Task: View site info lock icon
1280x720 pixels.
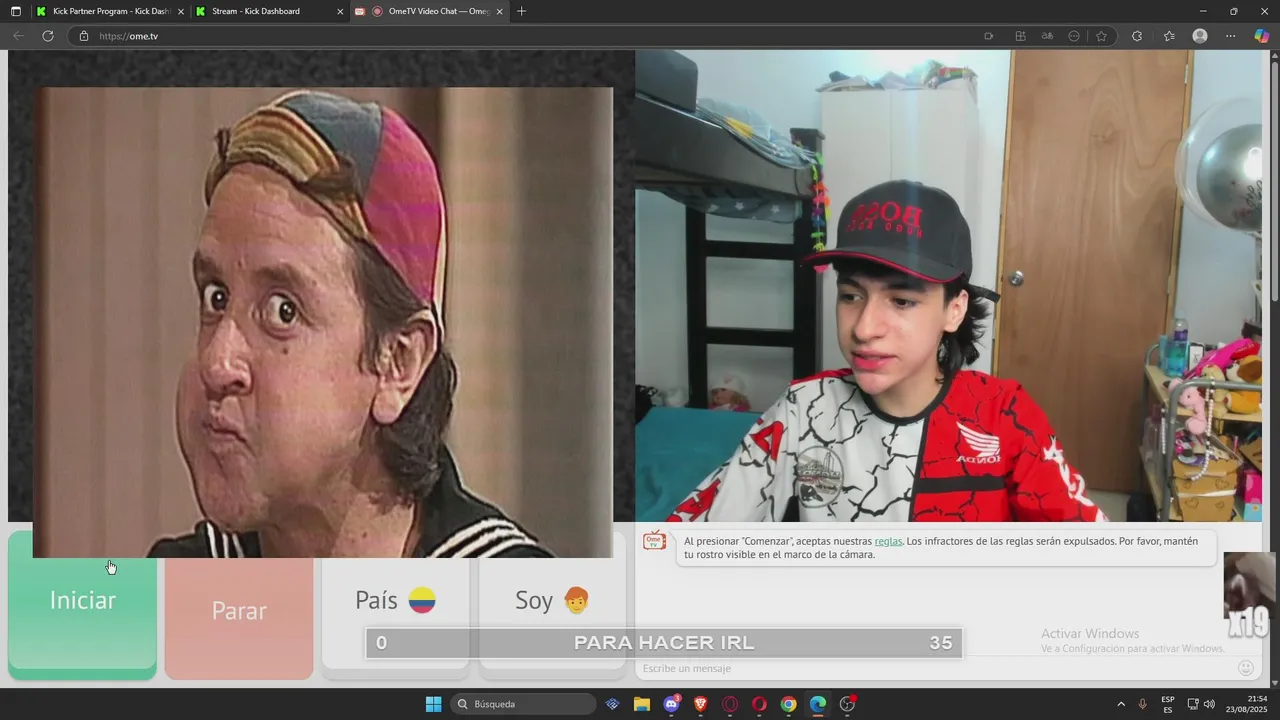Action: coord(84,36)
